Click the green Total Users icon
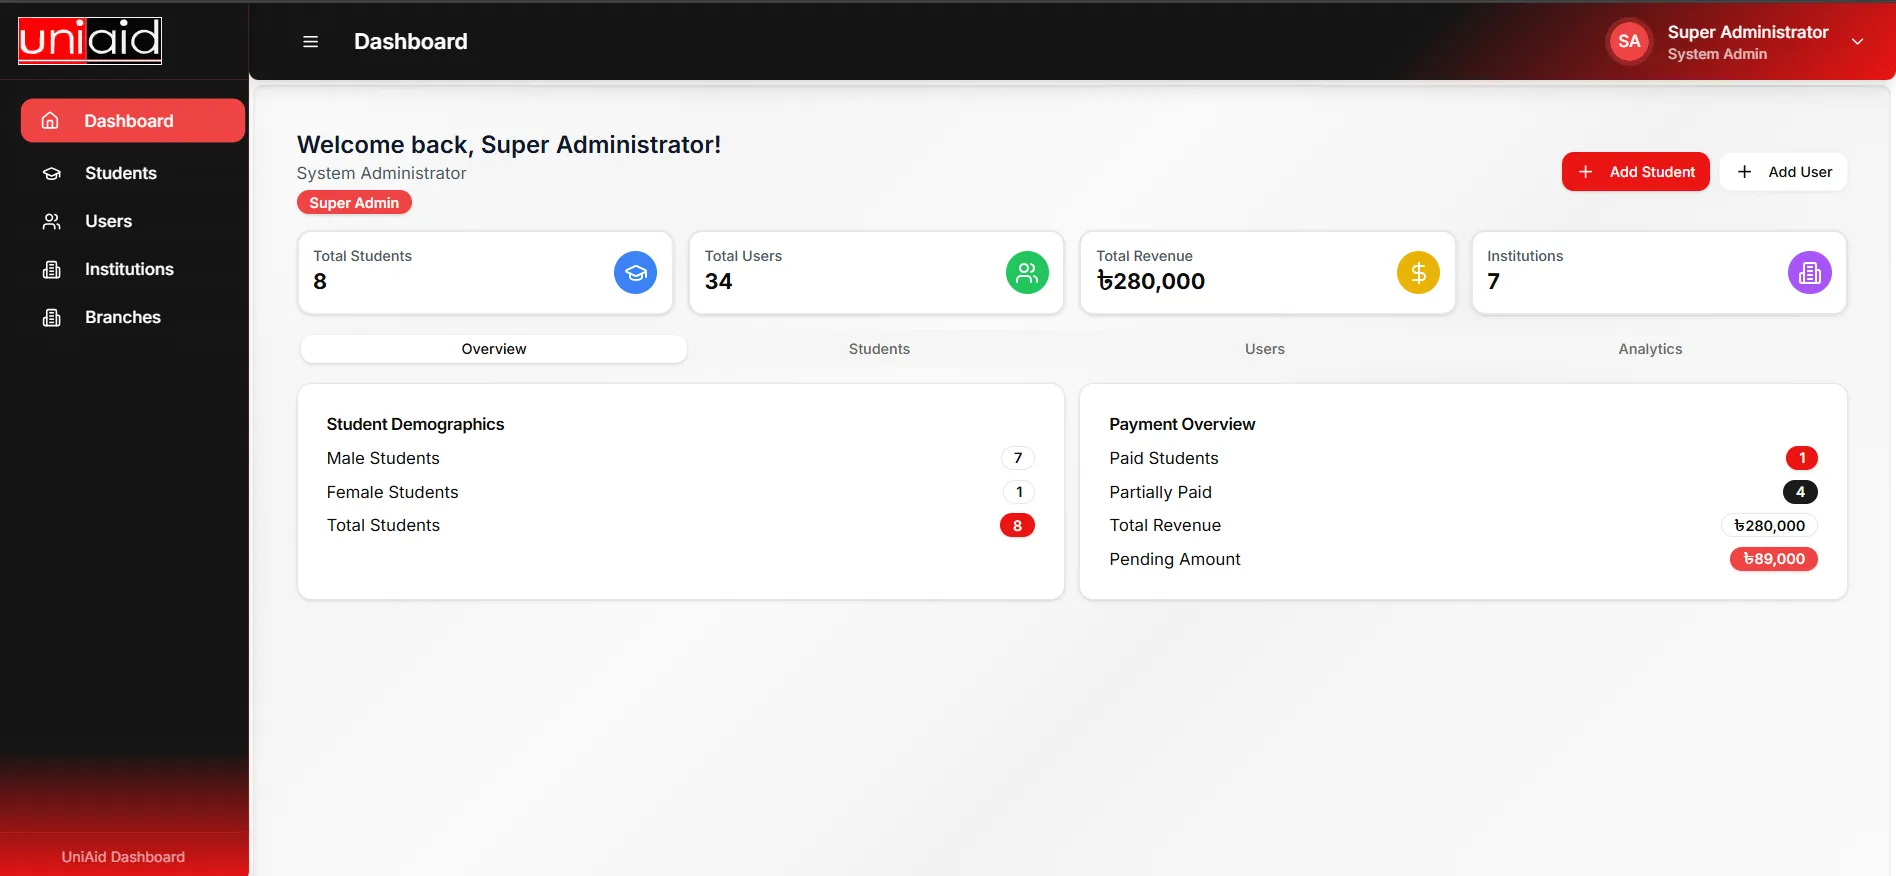 [x=1026, y=273]
